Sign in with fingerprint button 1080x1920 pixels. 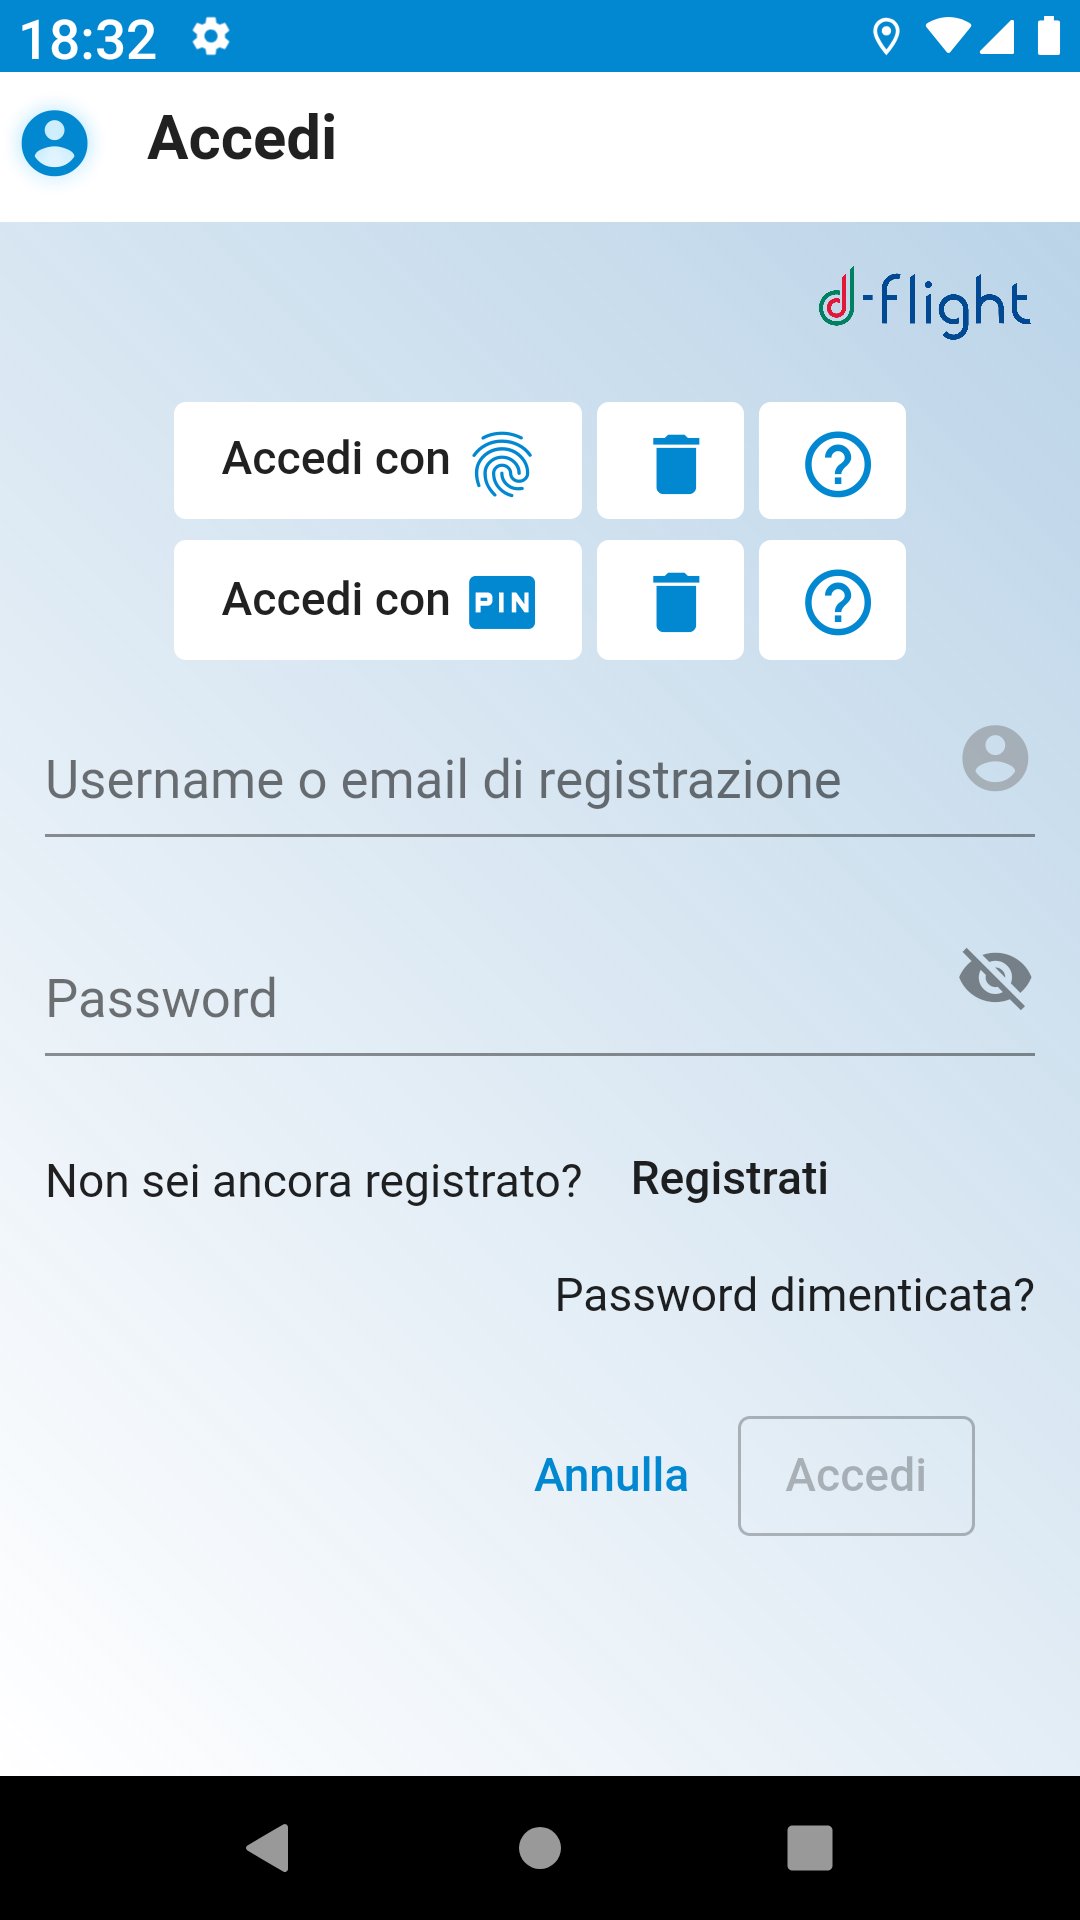click(x=377, y=460)
